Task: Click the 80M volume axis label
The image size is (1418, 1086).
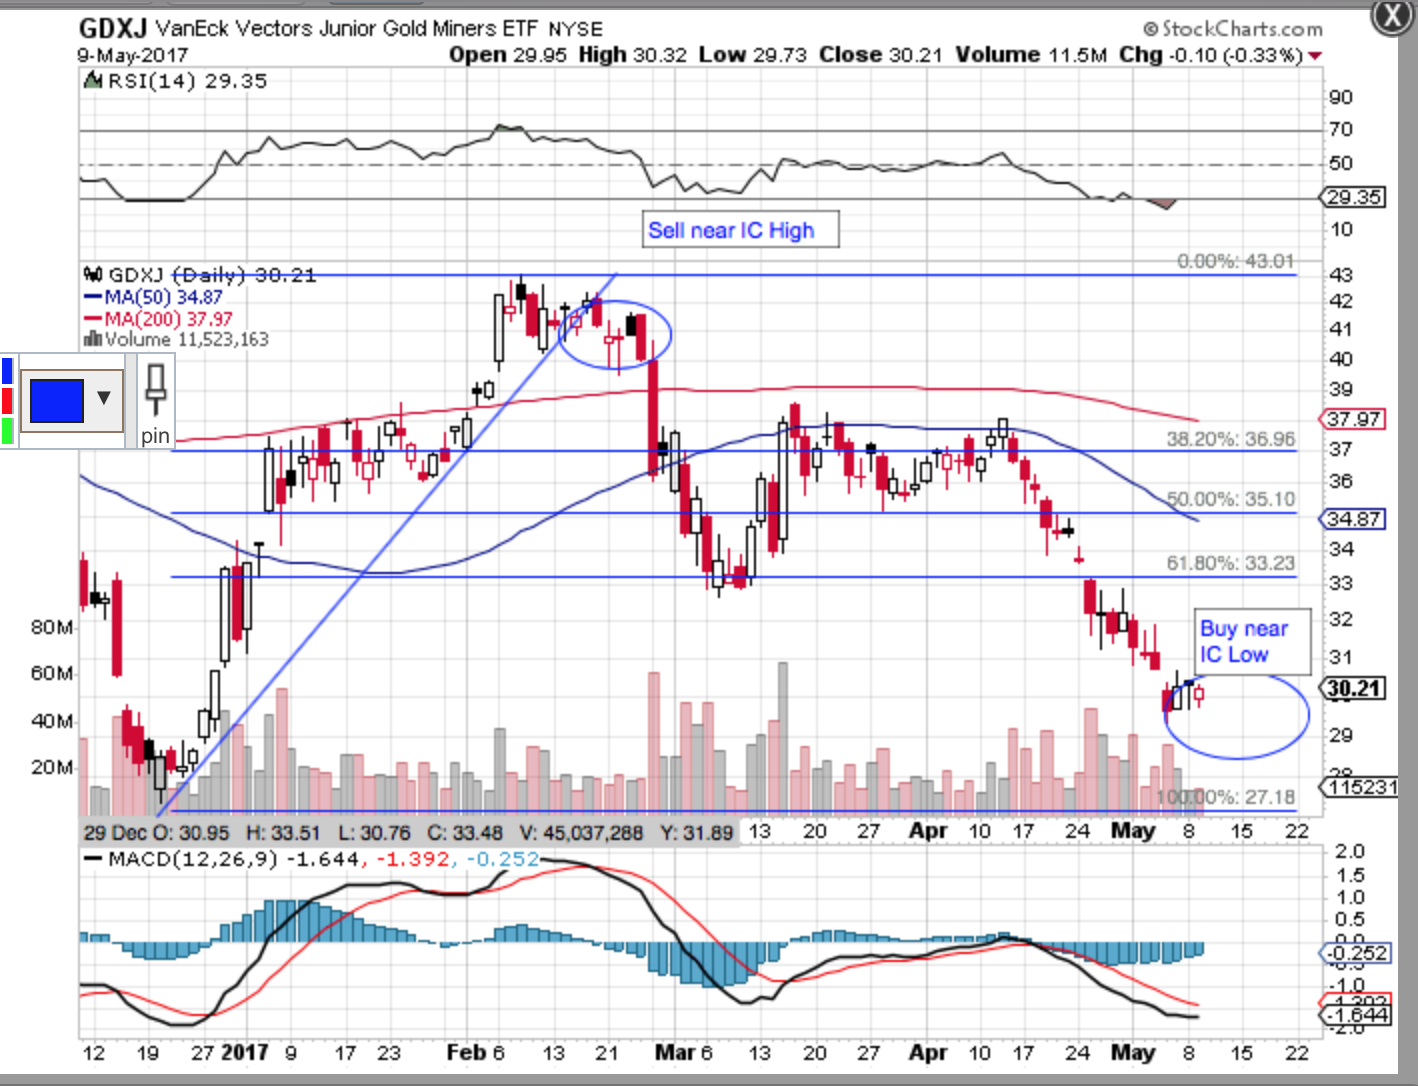Action: (x=52, y=627)
